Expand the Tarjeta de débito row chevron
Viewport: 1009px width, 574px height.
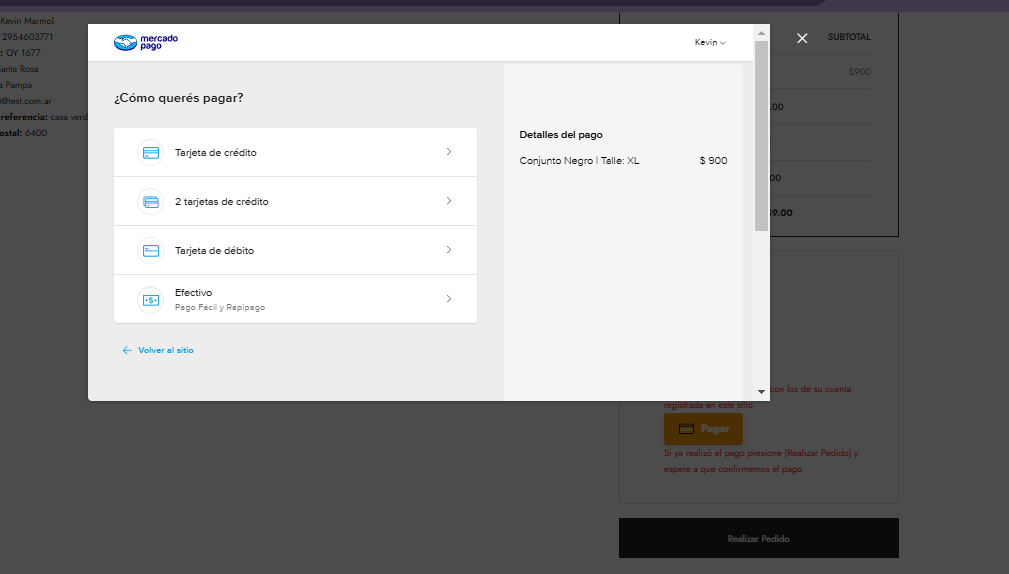[449, 250]
